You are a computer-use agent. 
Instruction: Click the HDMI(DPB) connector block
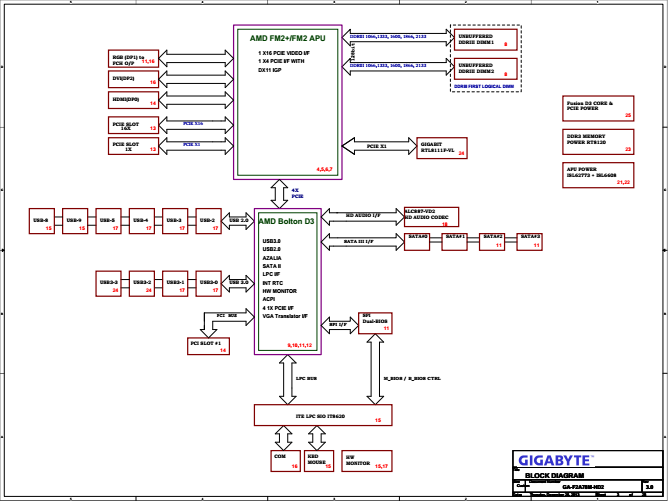pyautogui.click(x=133, y=99)
